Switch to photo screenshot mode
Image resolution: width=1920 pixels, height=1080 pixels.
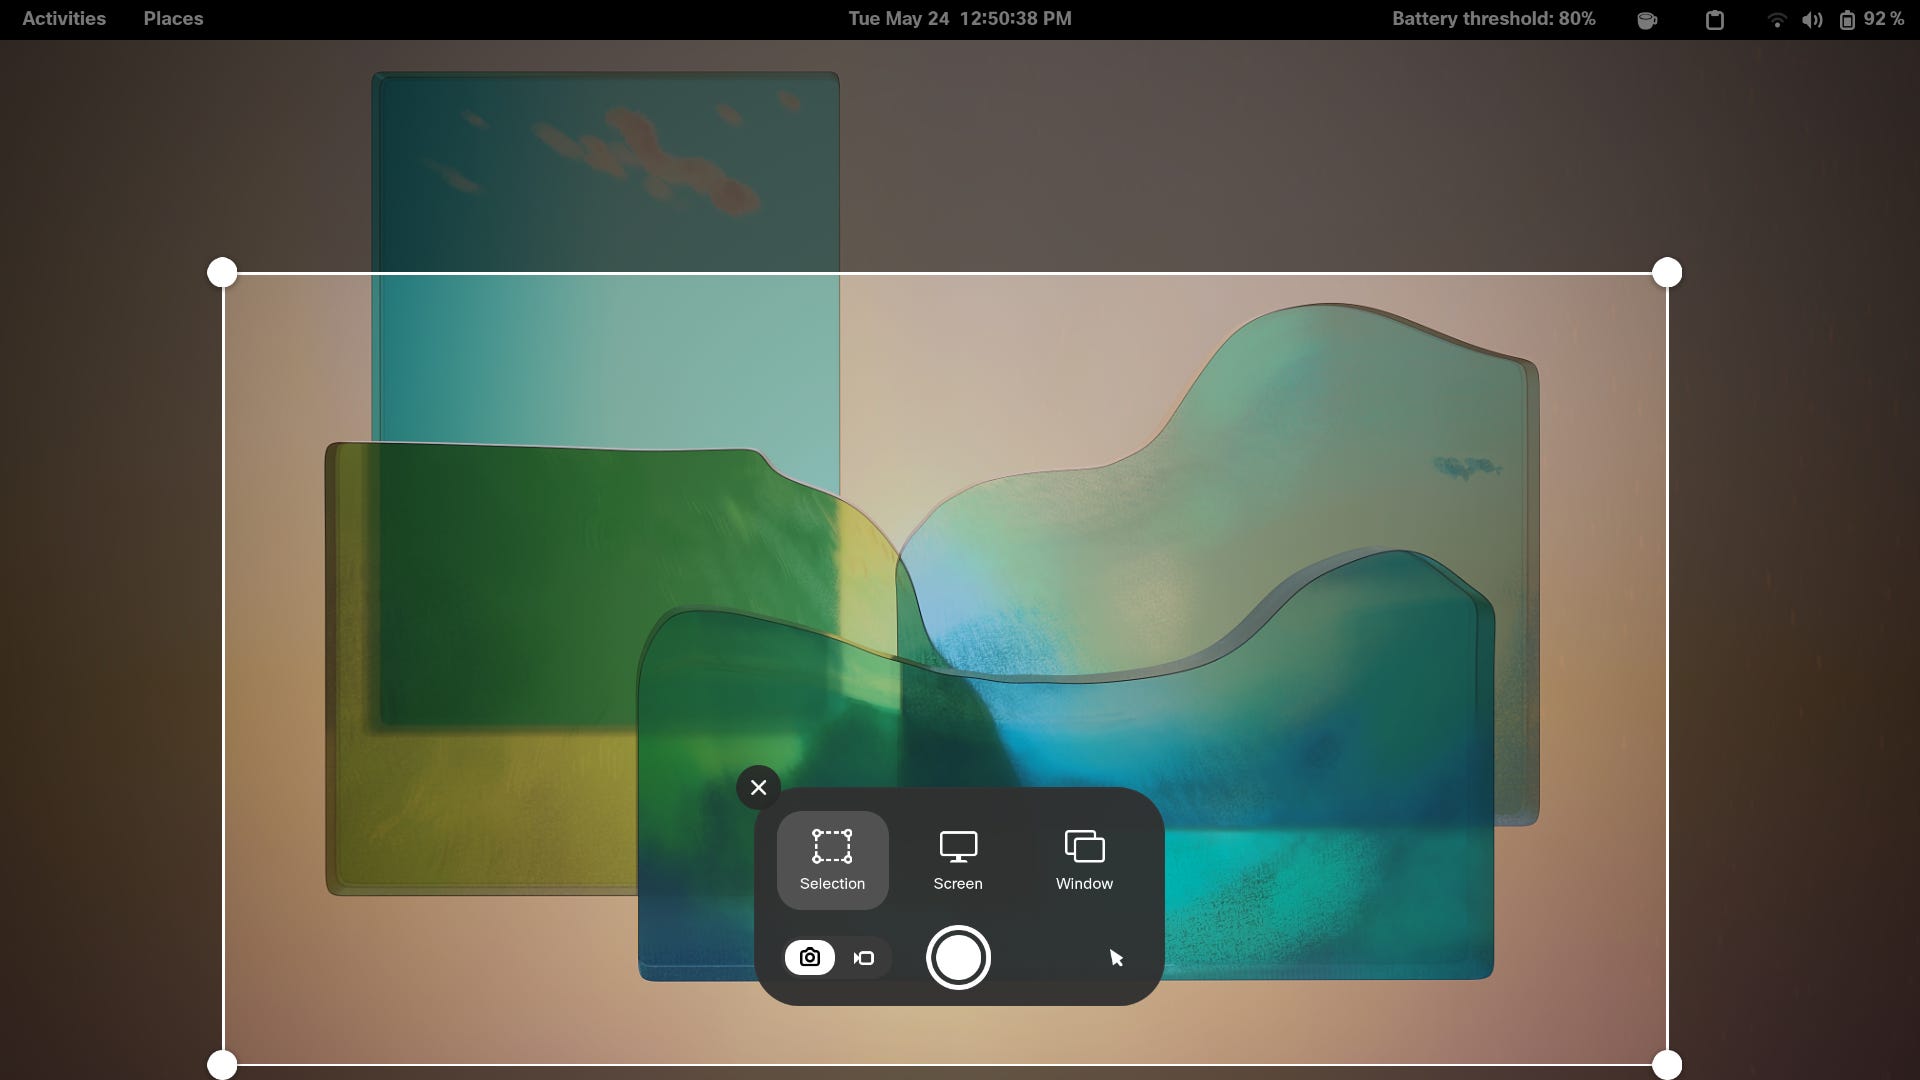pyautogui.click(x=810, y=958)
